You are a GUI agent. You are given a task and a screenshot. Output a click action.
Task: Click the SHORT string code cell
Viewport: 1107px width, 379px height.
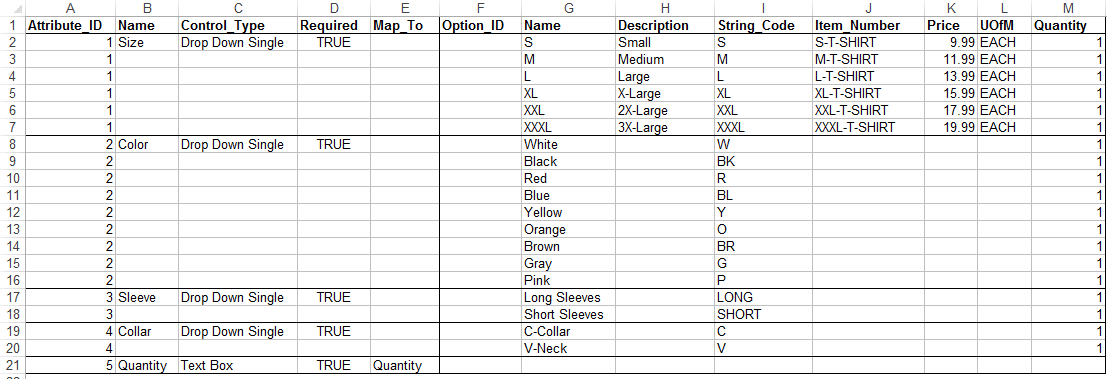762,314
